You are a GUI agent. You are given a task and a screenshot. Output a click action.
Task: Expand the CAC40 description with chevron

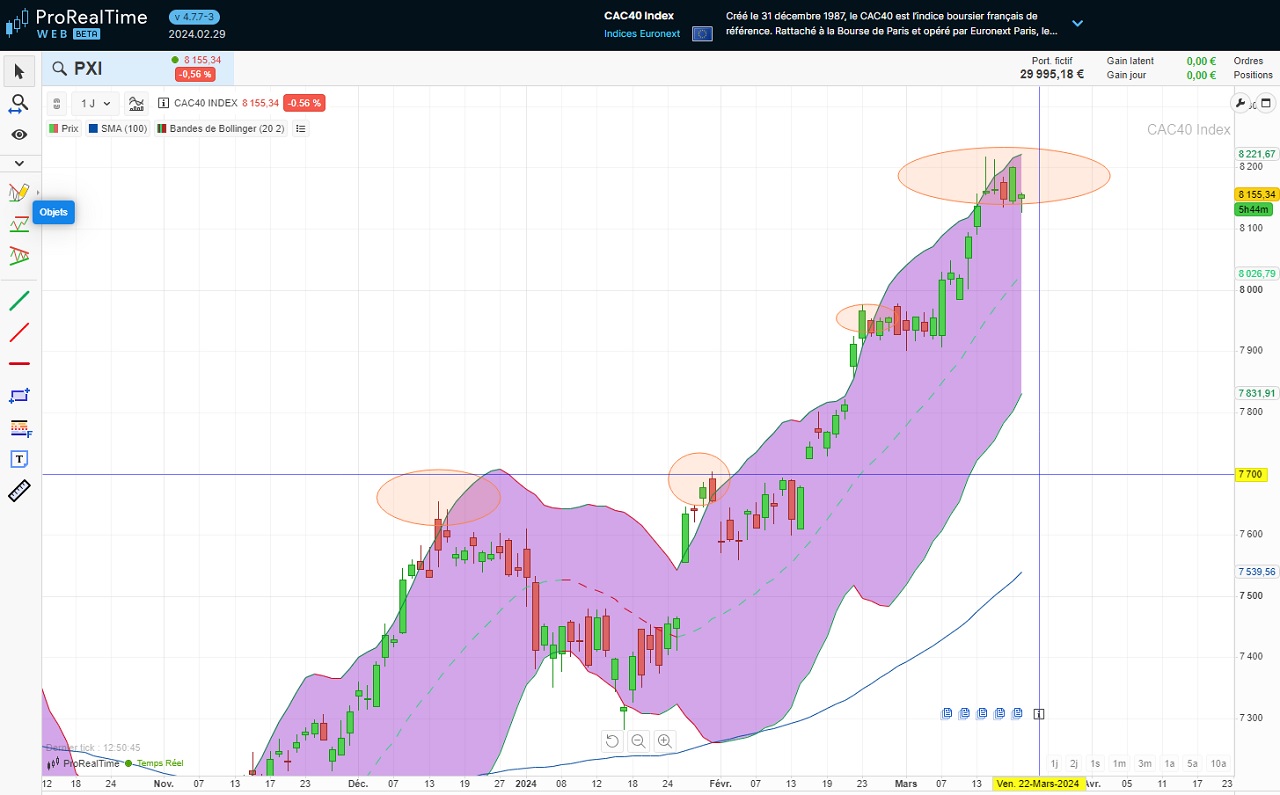point(1077,23)
